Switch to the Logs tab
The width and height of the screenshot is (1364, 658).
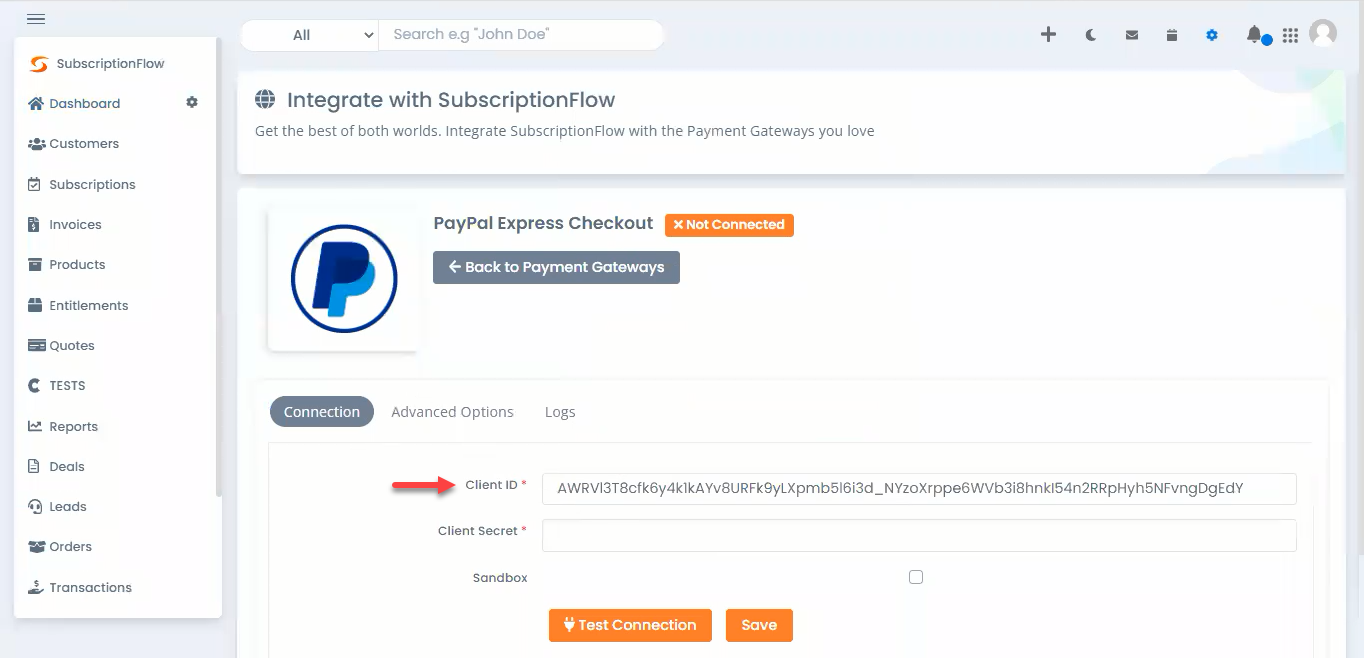[560, 412]
